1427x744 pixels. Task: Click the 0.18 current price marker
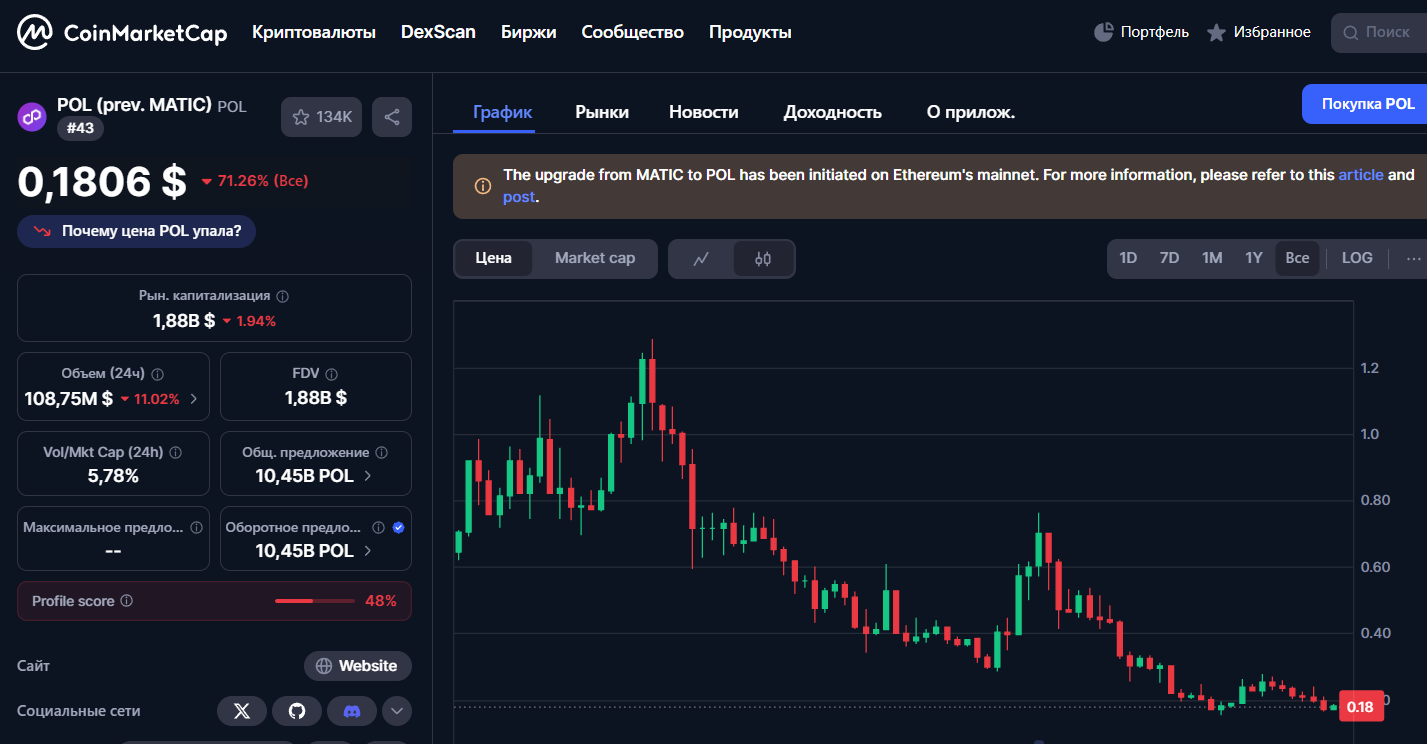(1360, 707)
